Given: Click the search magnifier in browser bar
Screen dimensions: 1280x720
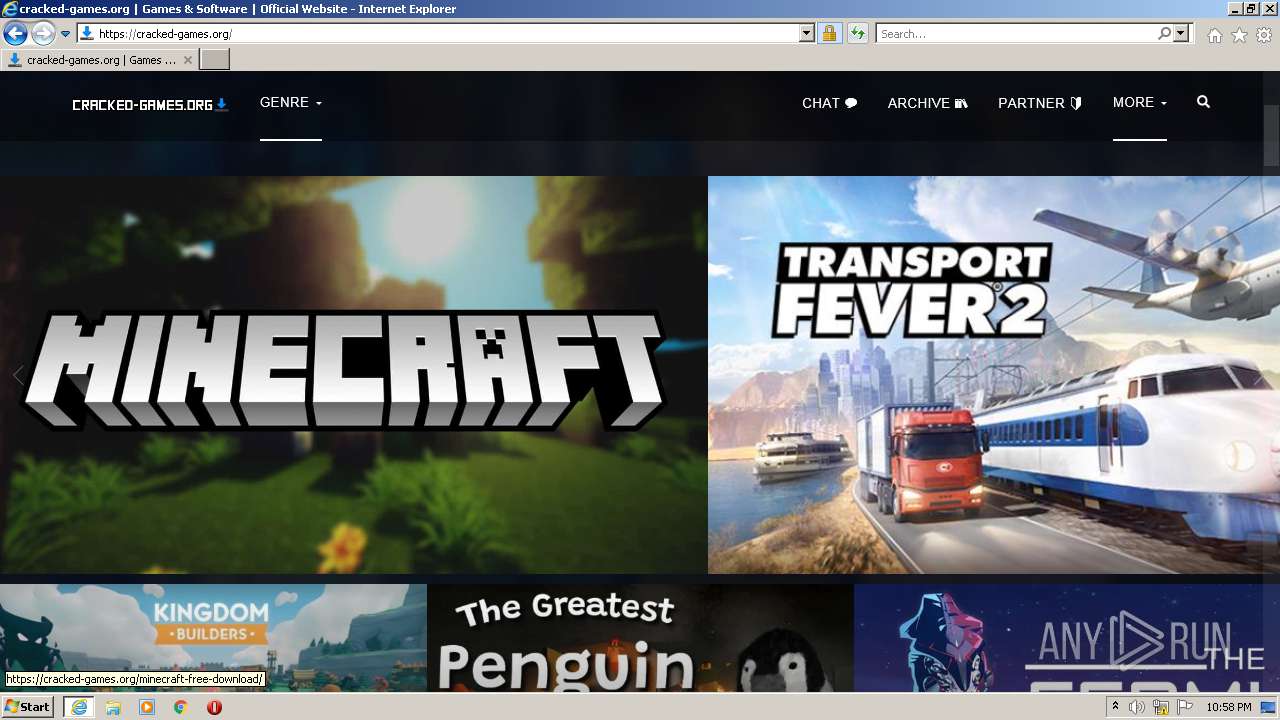Looking at the screenshot, I should click(1164, 33).
